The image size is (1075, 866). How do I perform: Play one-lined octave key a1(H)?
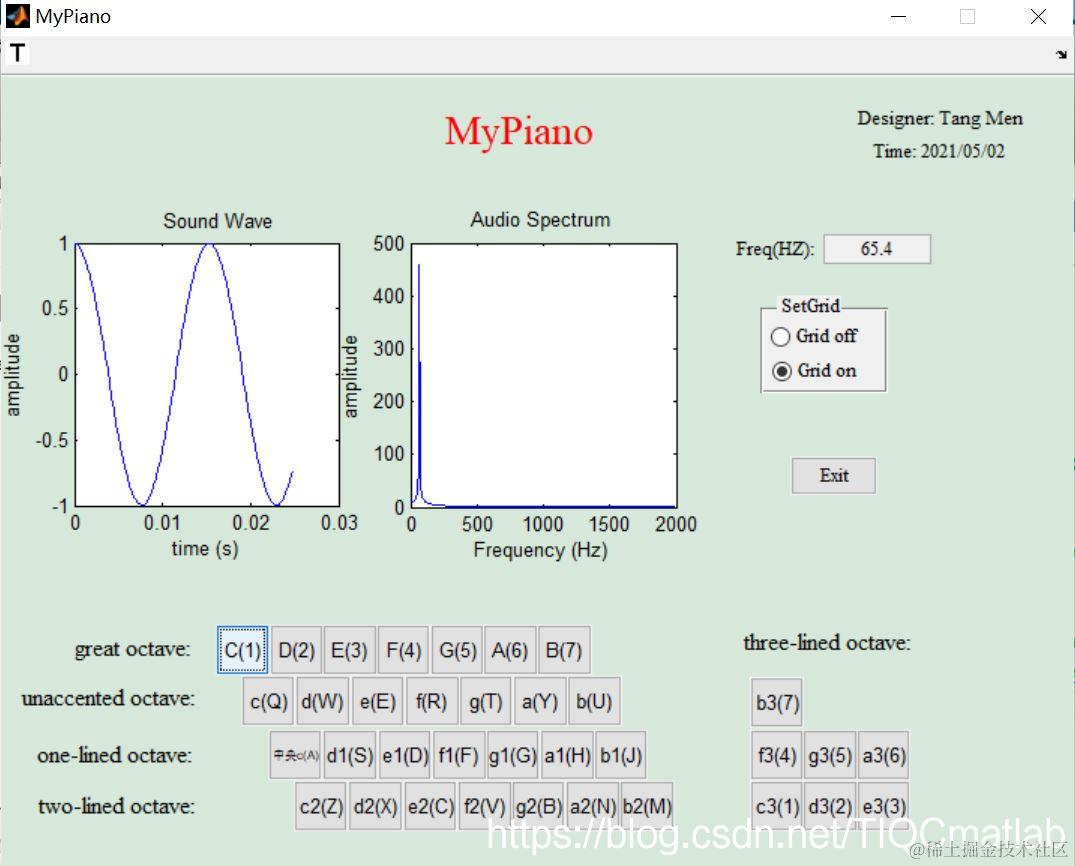coord(567,755)
